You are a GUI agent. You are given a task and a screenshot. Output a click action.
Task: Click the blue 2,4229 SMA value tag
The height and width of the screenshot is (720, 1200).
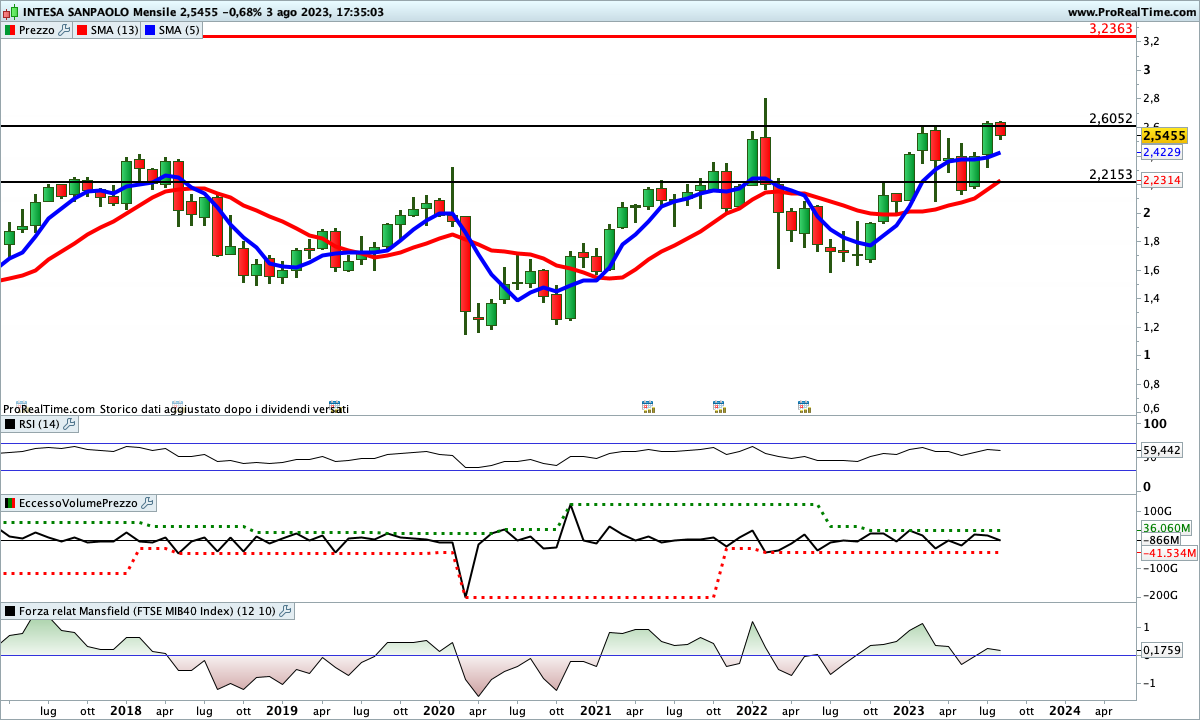click(x=1162, y=152)
